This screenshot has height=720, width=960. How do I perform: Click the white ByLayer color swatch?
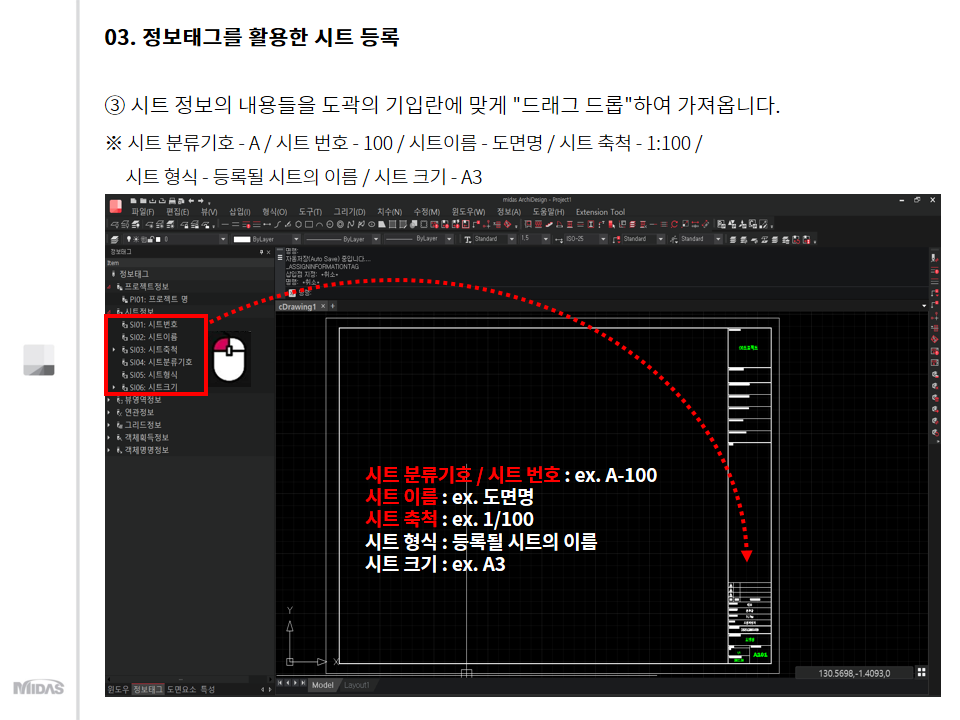point(241,239)
